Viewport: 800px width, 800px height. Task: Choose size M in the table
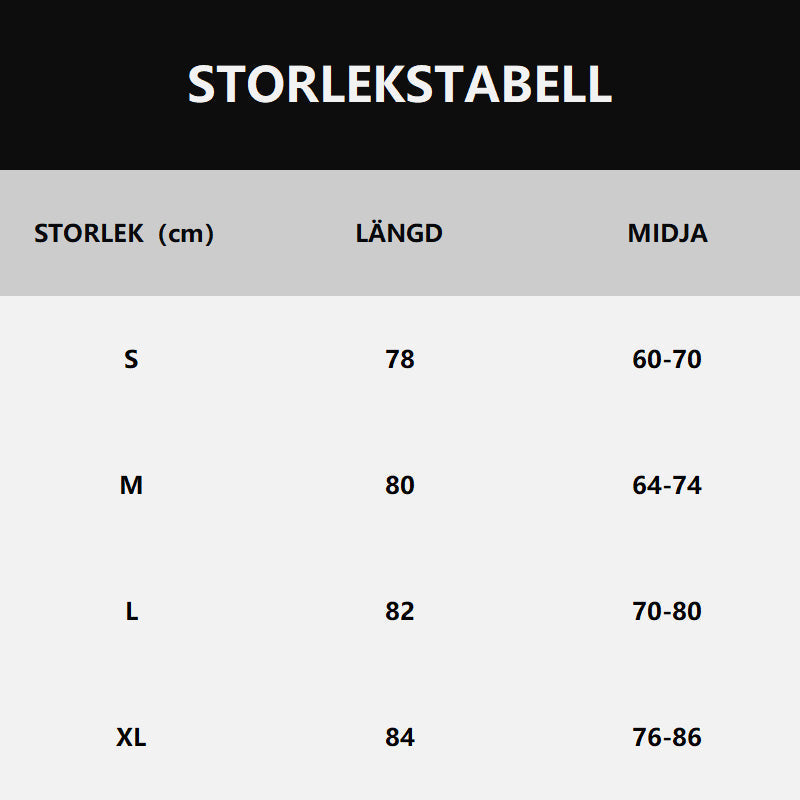pos(131,485)
